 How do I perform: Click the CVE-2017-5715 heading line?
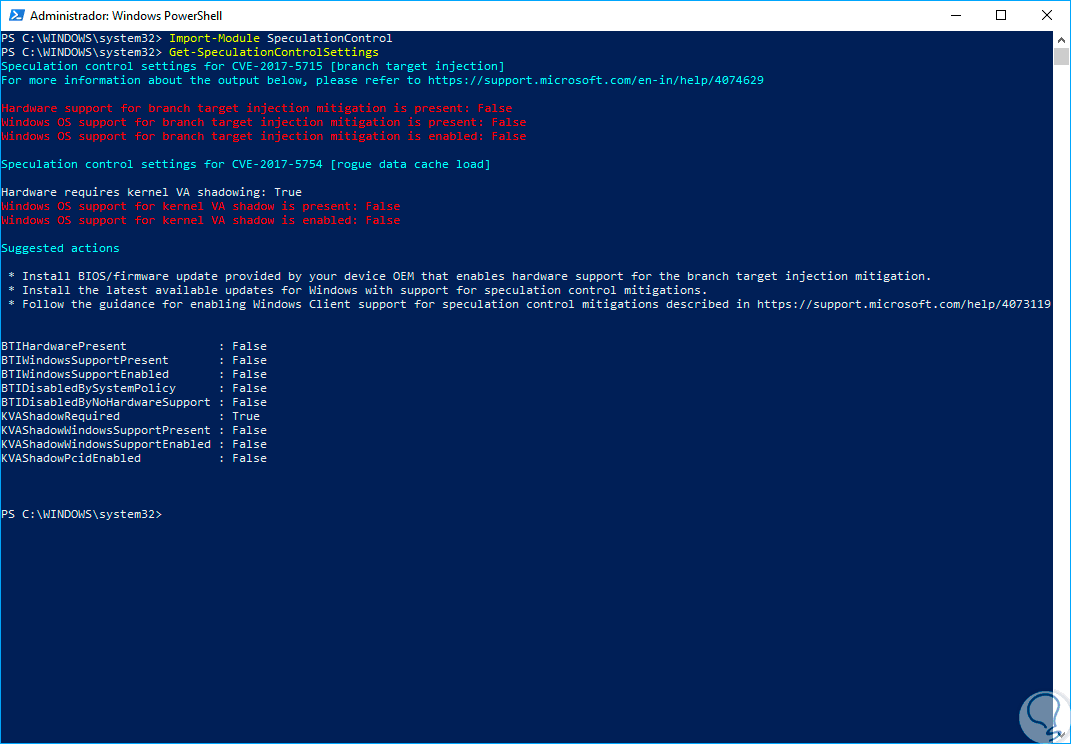[x=253, y=66]
